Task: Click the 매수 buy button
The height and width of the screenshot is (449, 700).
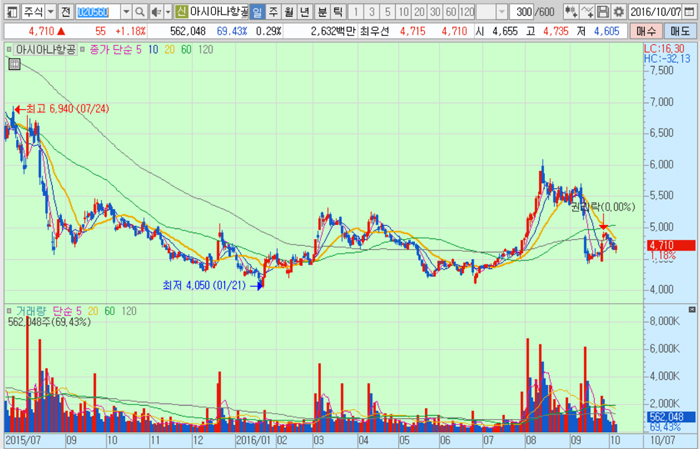Action: (x=646, y=32)
